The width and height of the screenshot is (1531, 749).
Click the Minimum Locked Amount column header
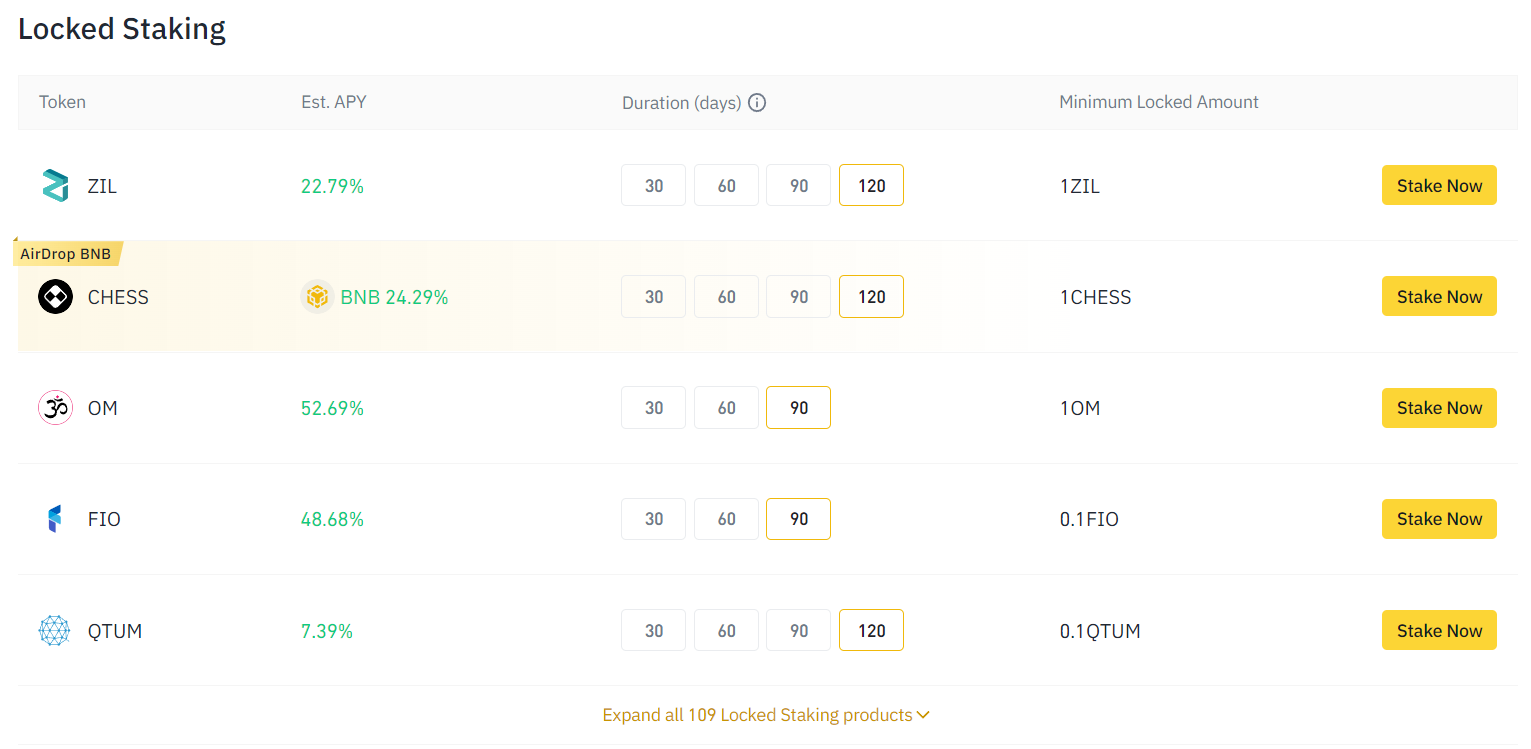tap(1159, 102)
